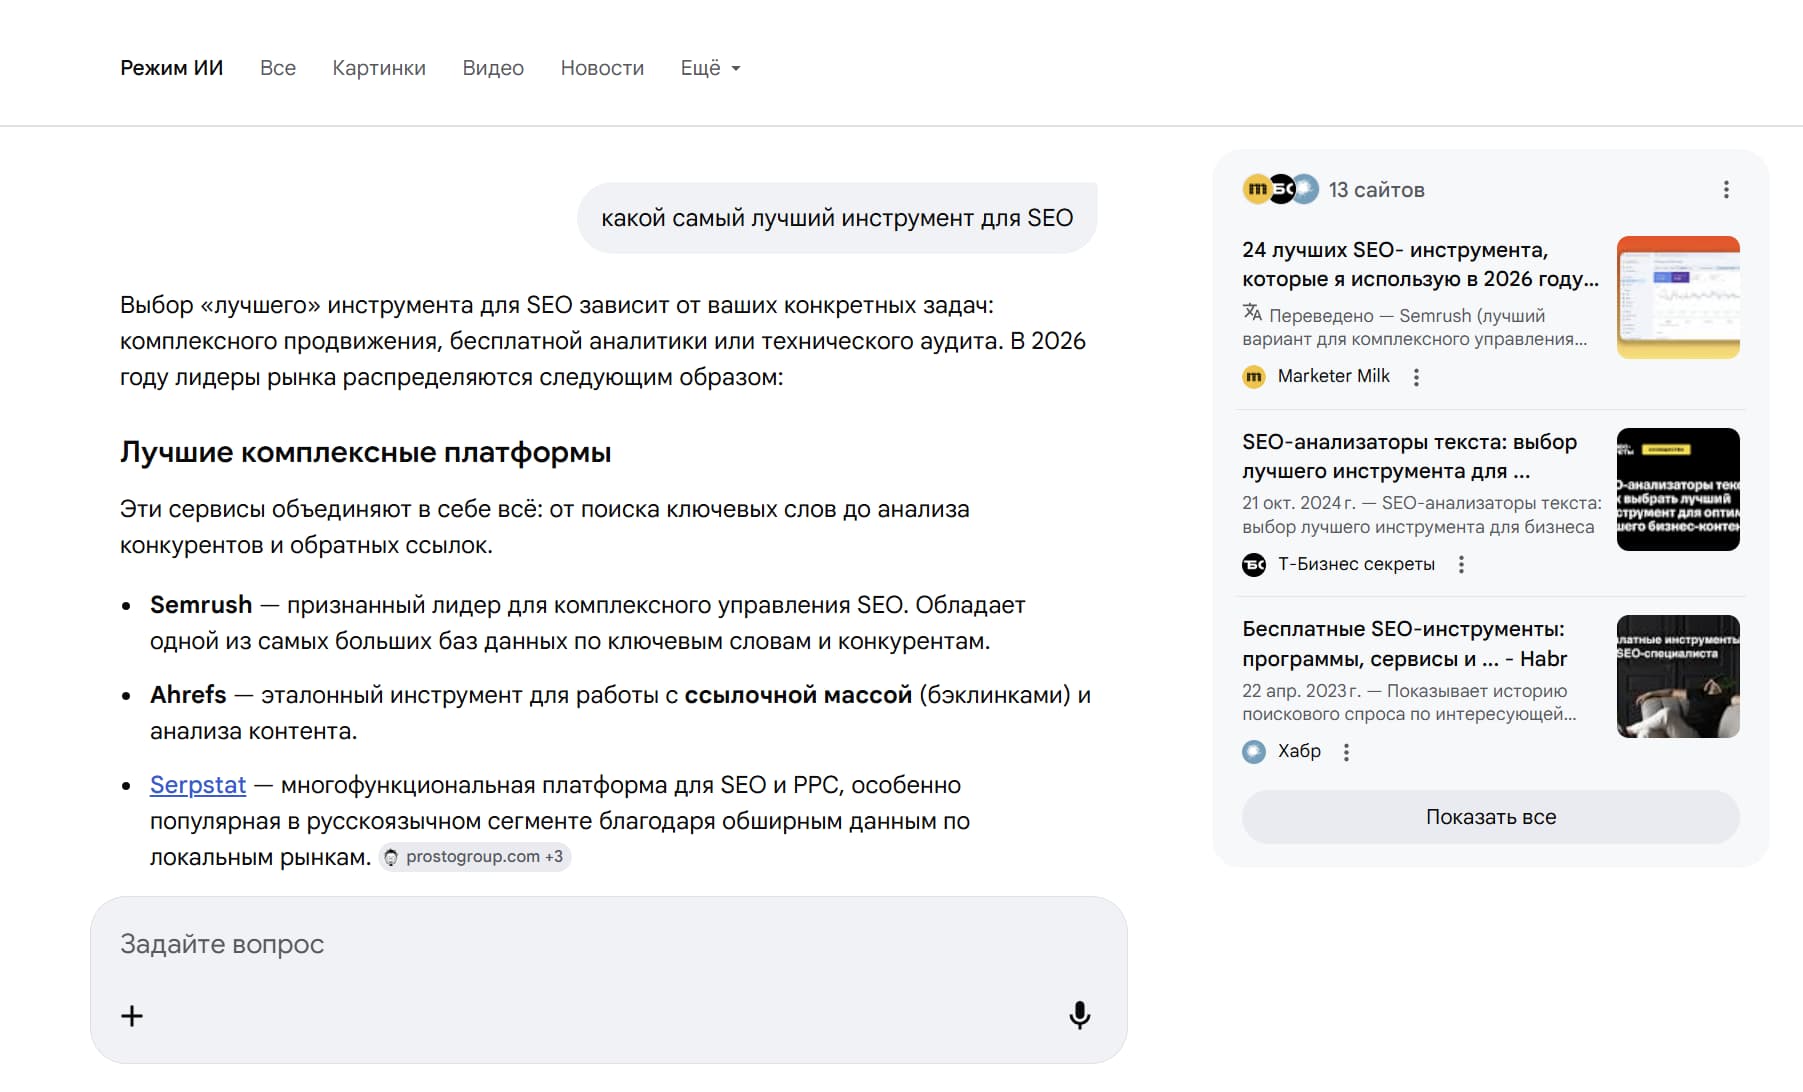Open the options menu next to Т-Бизнес секреты
The image size is (1803, 1092).
tap(1460, 565)
